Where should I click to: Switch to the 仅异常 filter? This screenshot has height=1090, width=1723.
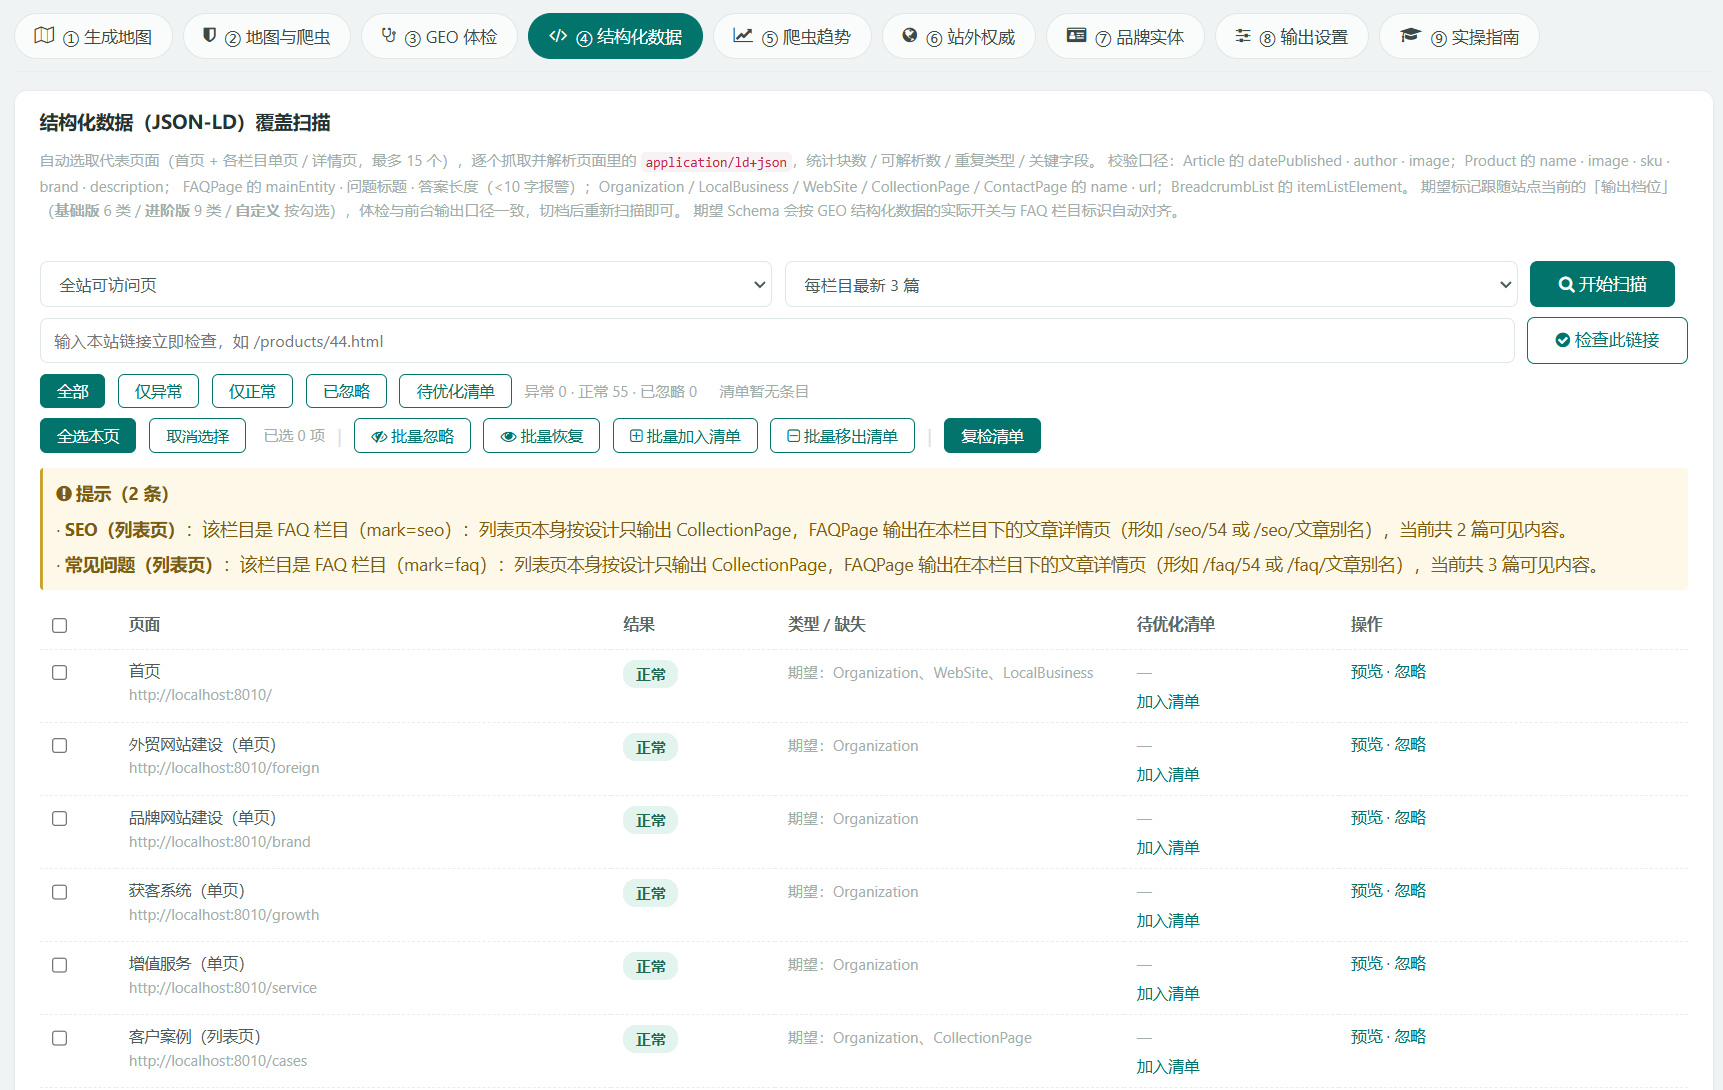(158, 391)
